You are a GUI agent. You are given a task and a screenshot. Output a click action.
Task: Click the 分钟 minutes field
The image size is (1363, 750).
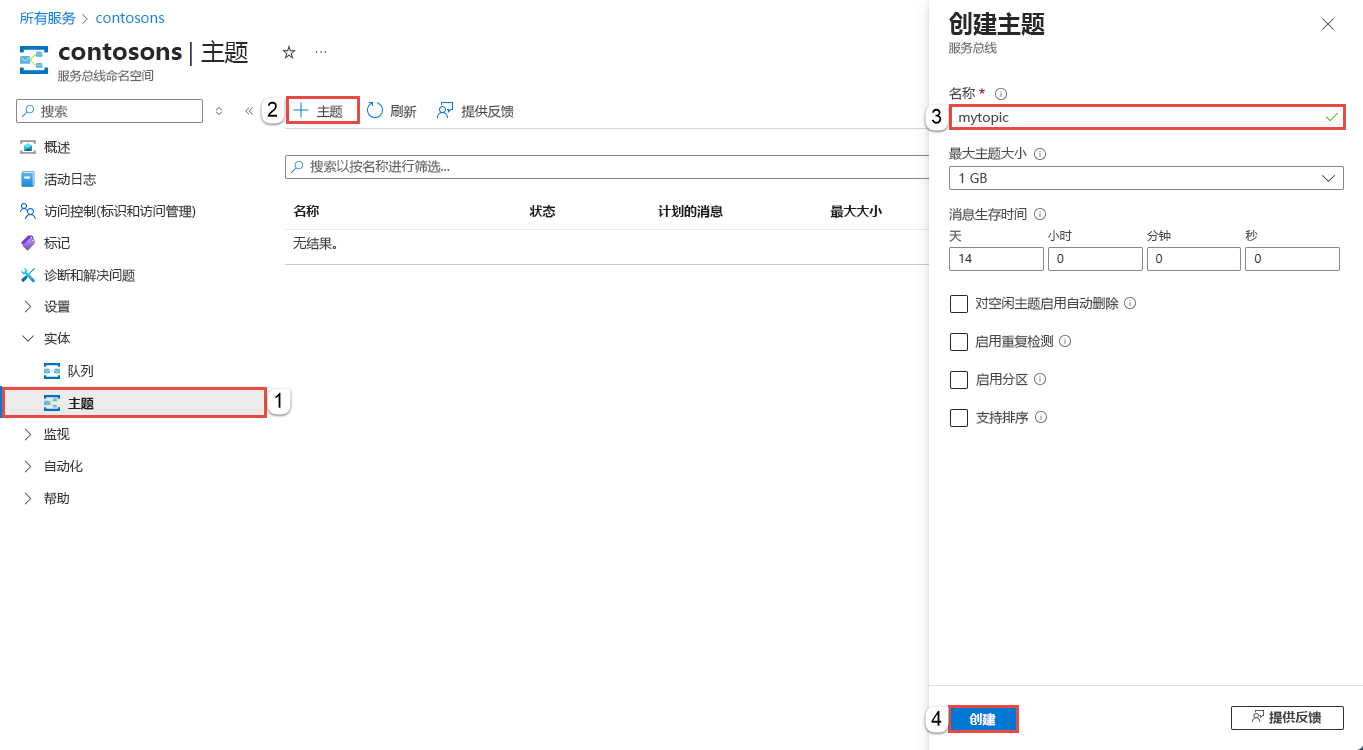1194,259
